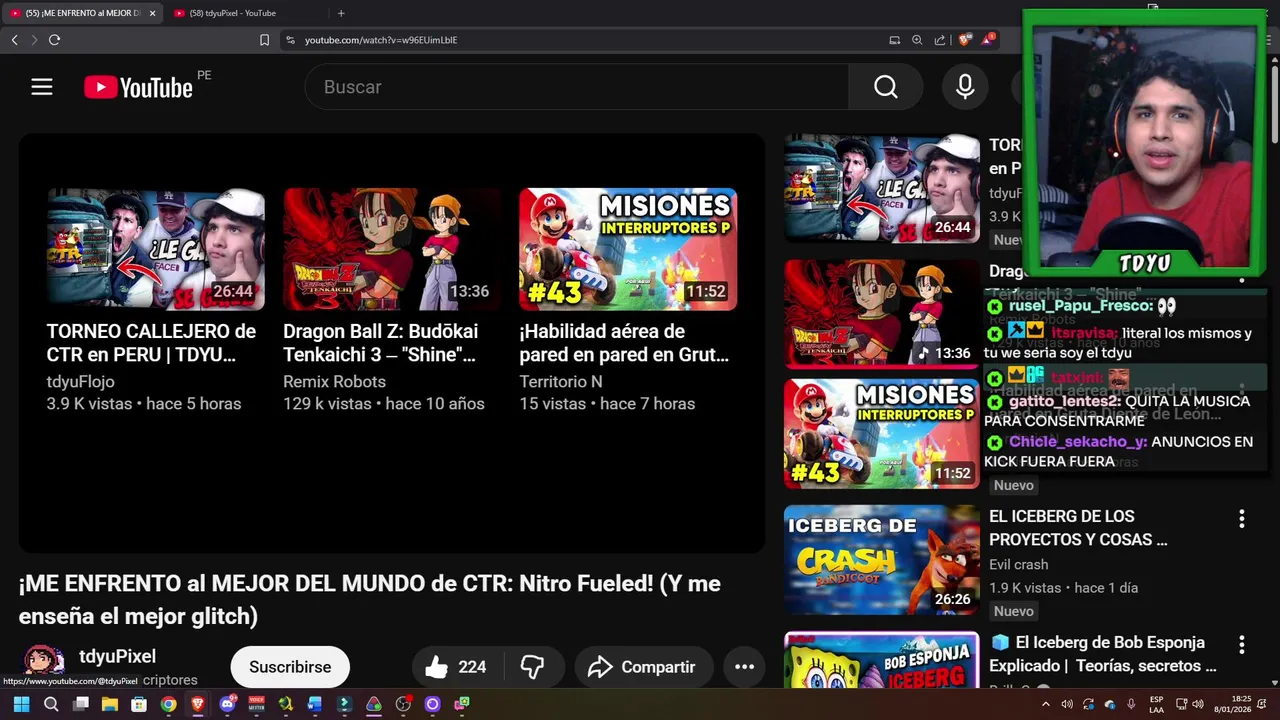Click the magnifier search button
Viewport: 1280px width, 720px height.
(885, 87)
